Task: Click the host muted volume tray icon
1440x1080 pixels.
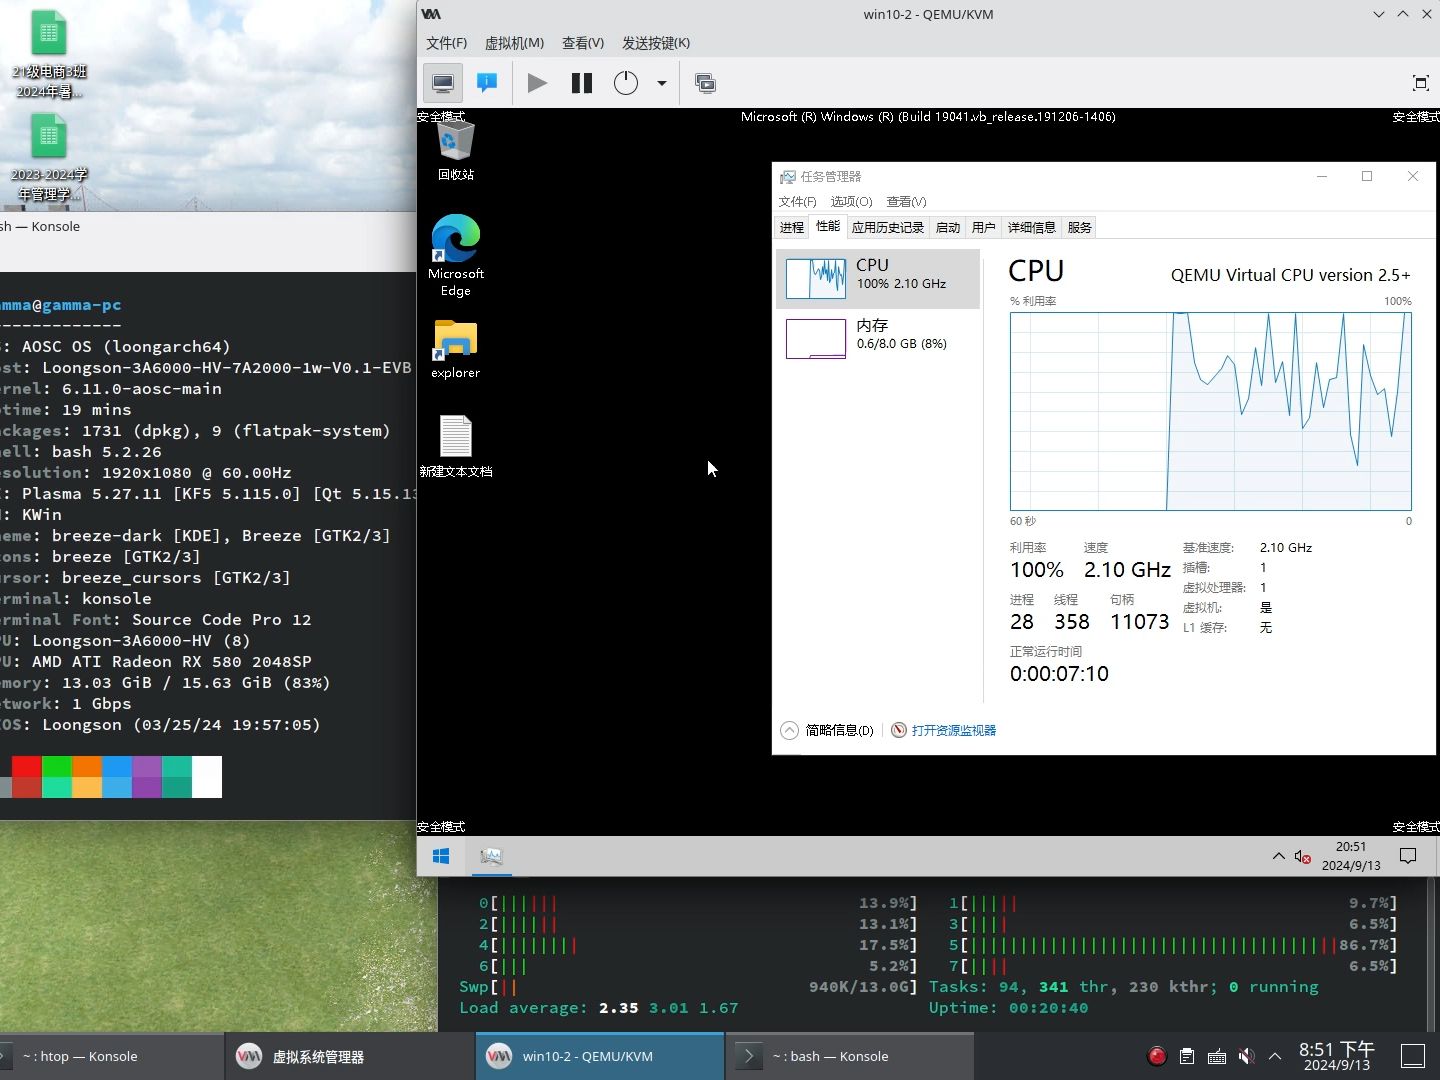Action: [1246, 1056]
